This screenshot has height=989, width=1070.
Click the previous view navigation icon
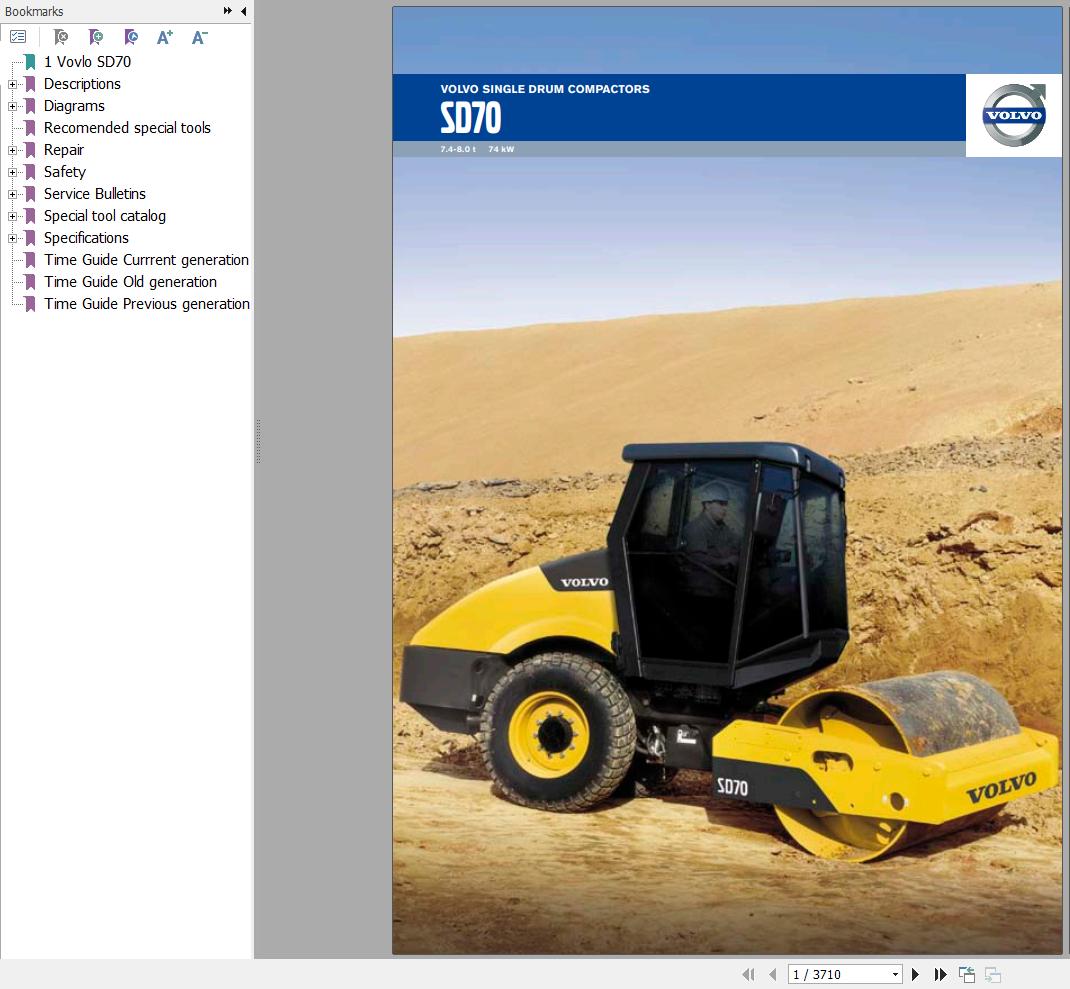click(x=966, y=975)
